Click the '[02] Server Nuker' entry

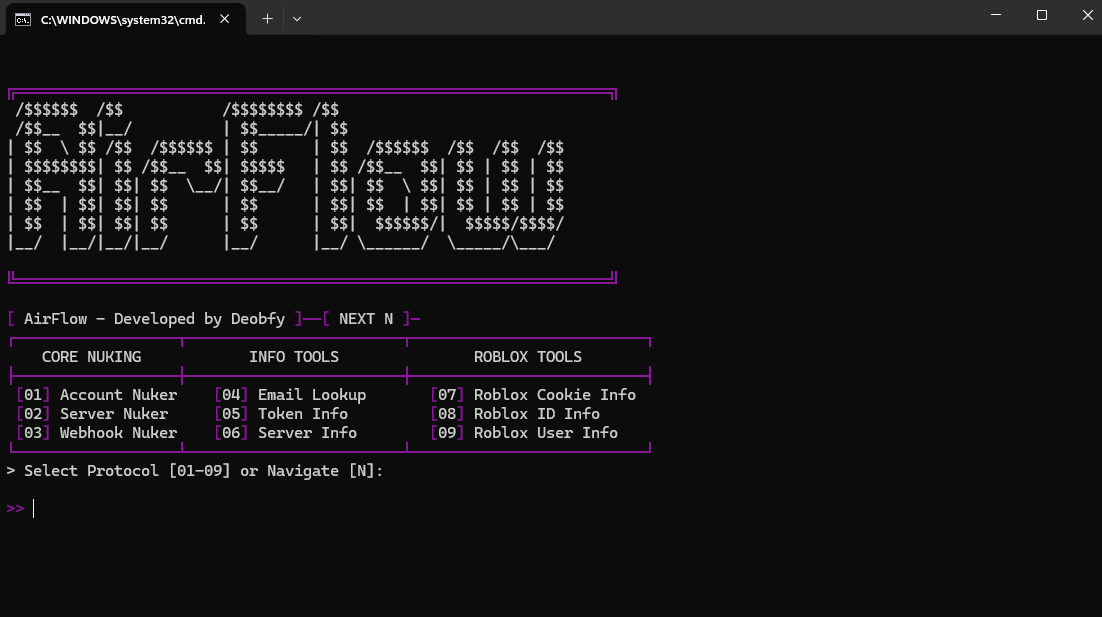tap(92, 414)
